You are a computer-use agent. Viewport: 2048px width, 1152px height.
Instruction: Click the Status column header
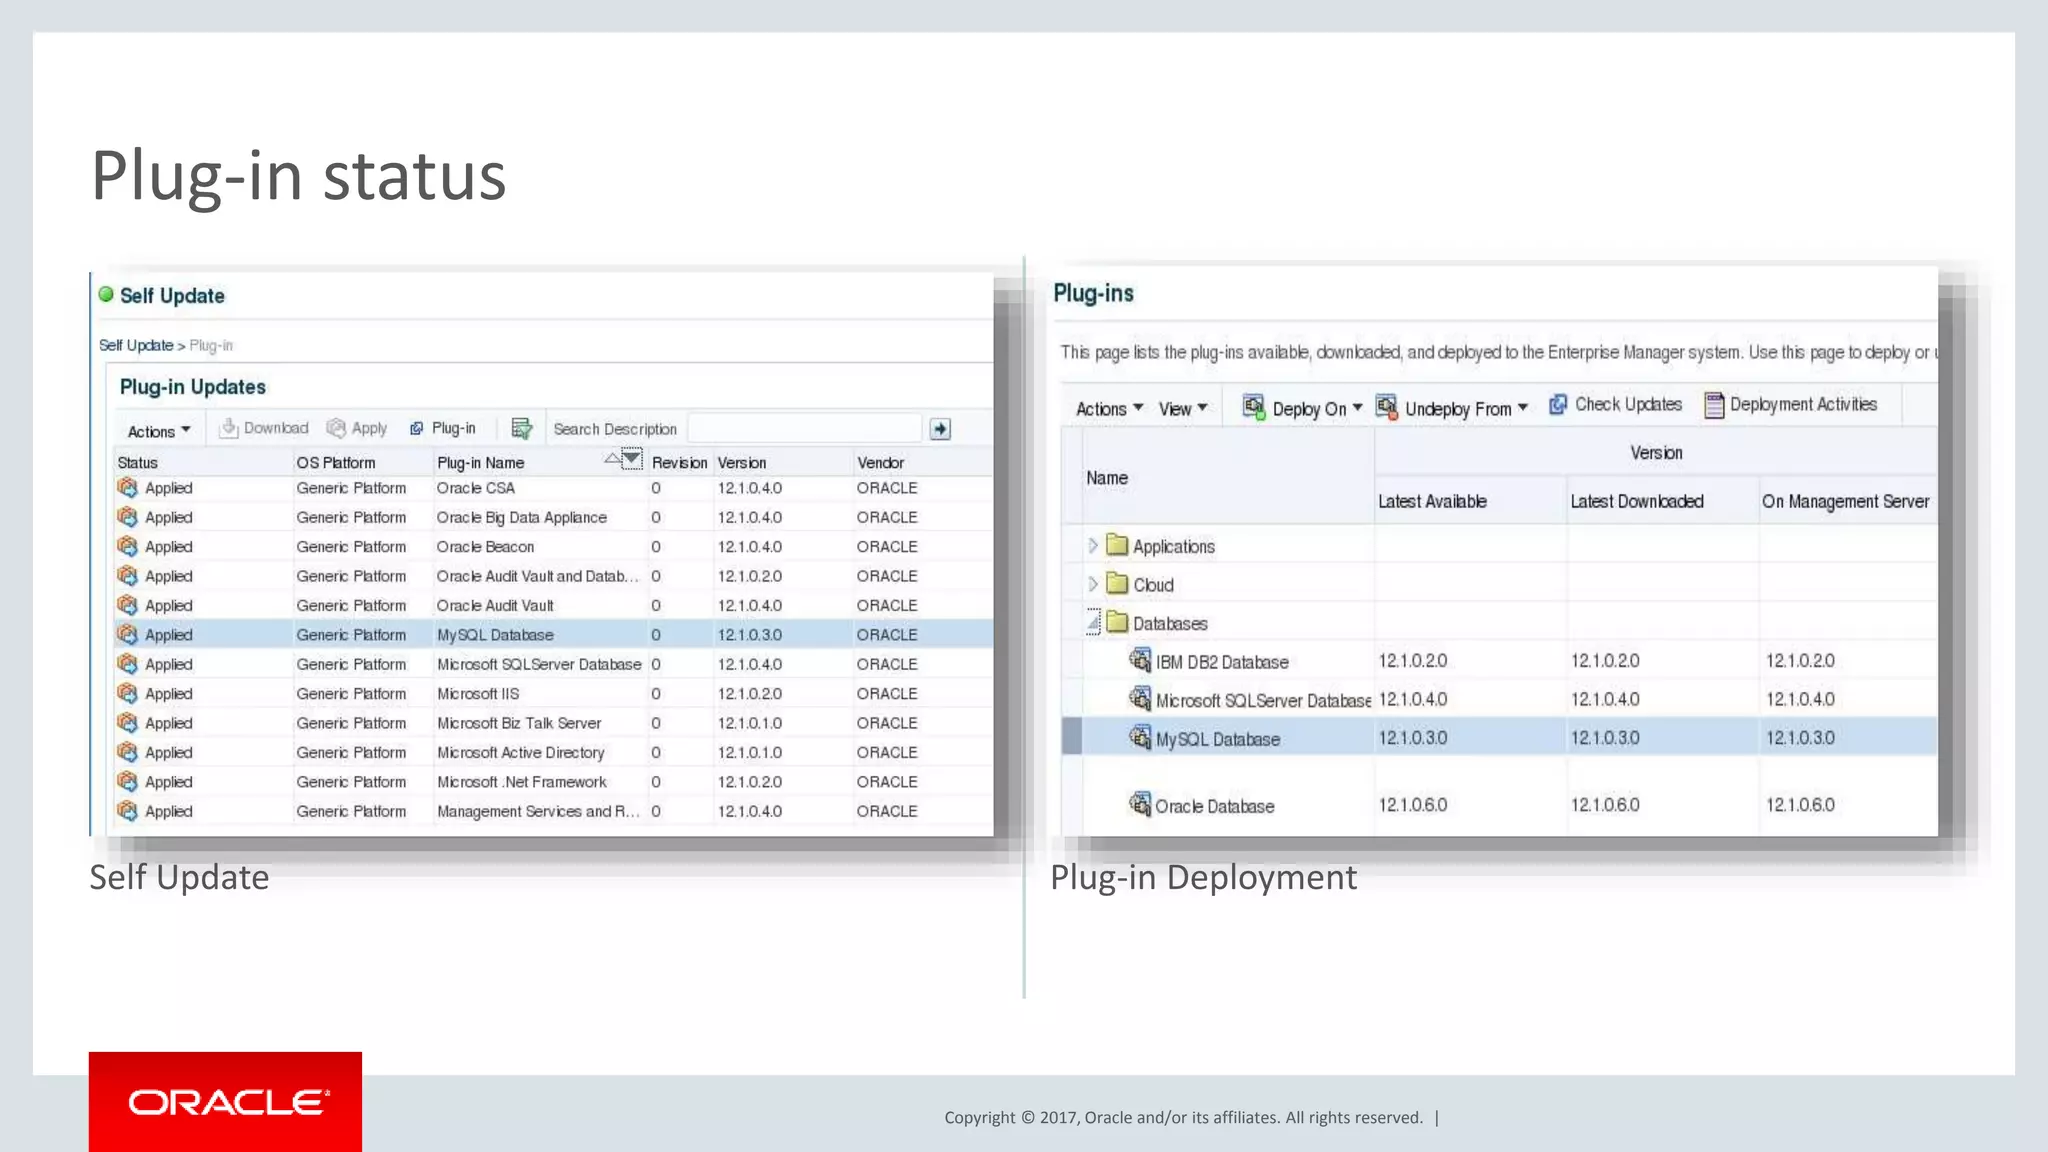[x=138, y=463]
